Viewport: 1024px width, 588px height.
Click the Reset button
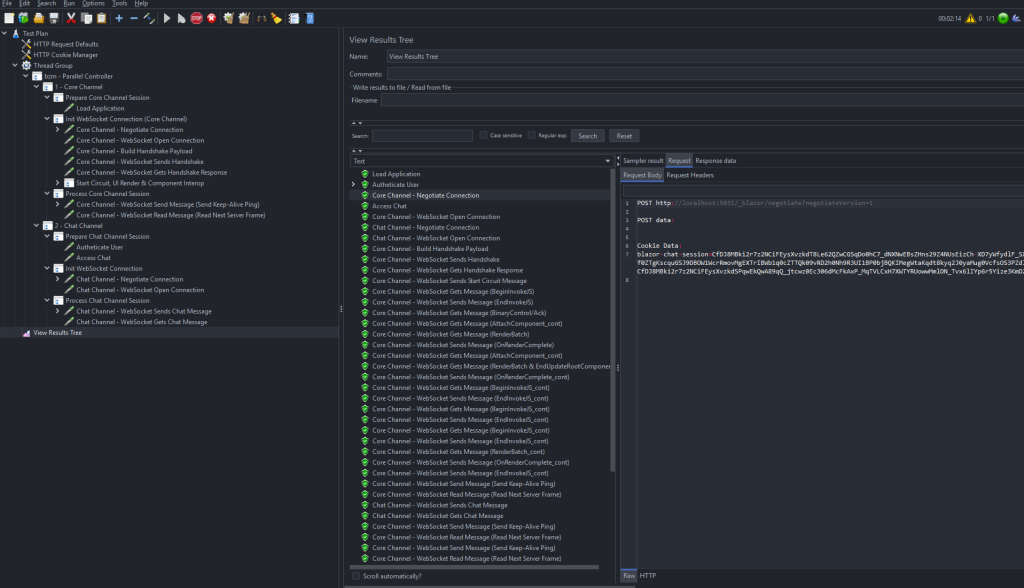[x=624, y=136]
